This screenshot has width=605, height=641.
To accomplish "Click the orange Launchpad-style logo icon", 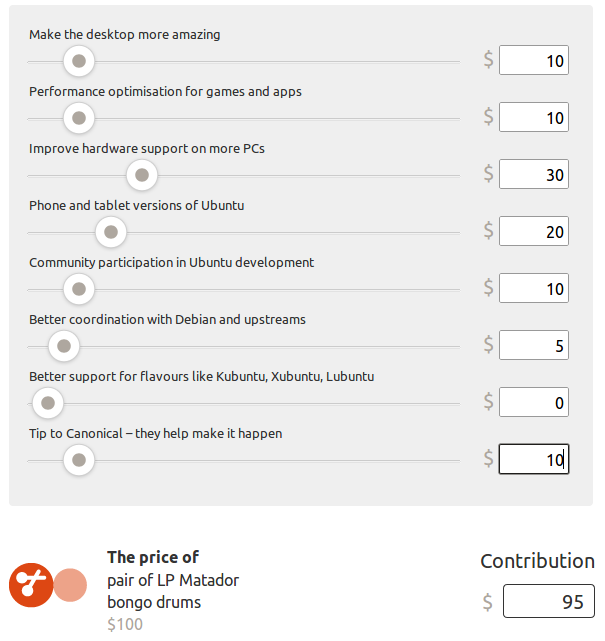I will pyautogui.click(x=31, y=585).
